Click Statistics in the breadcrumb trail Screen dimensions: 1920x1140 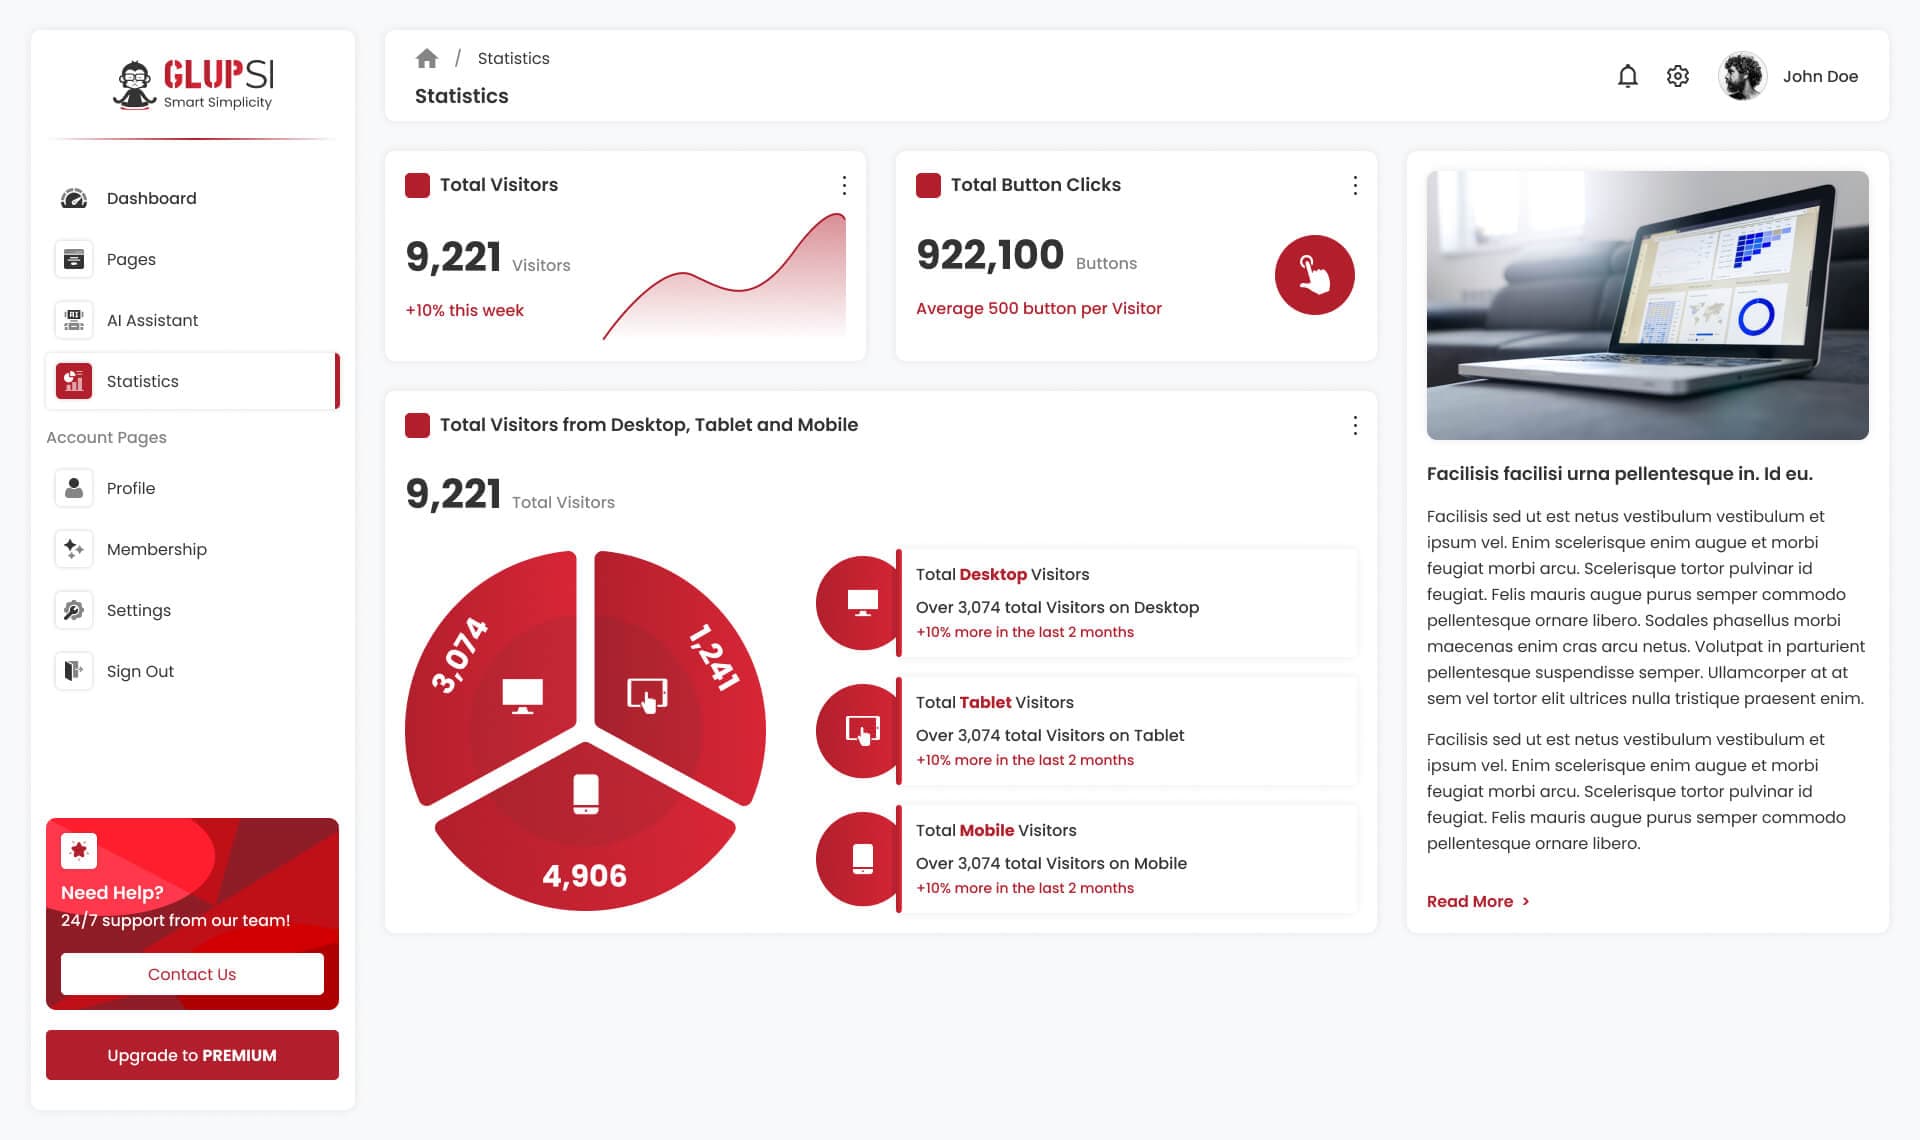pos(513,58)
